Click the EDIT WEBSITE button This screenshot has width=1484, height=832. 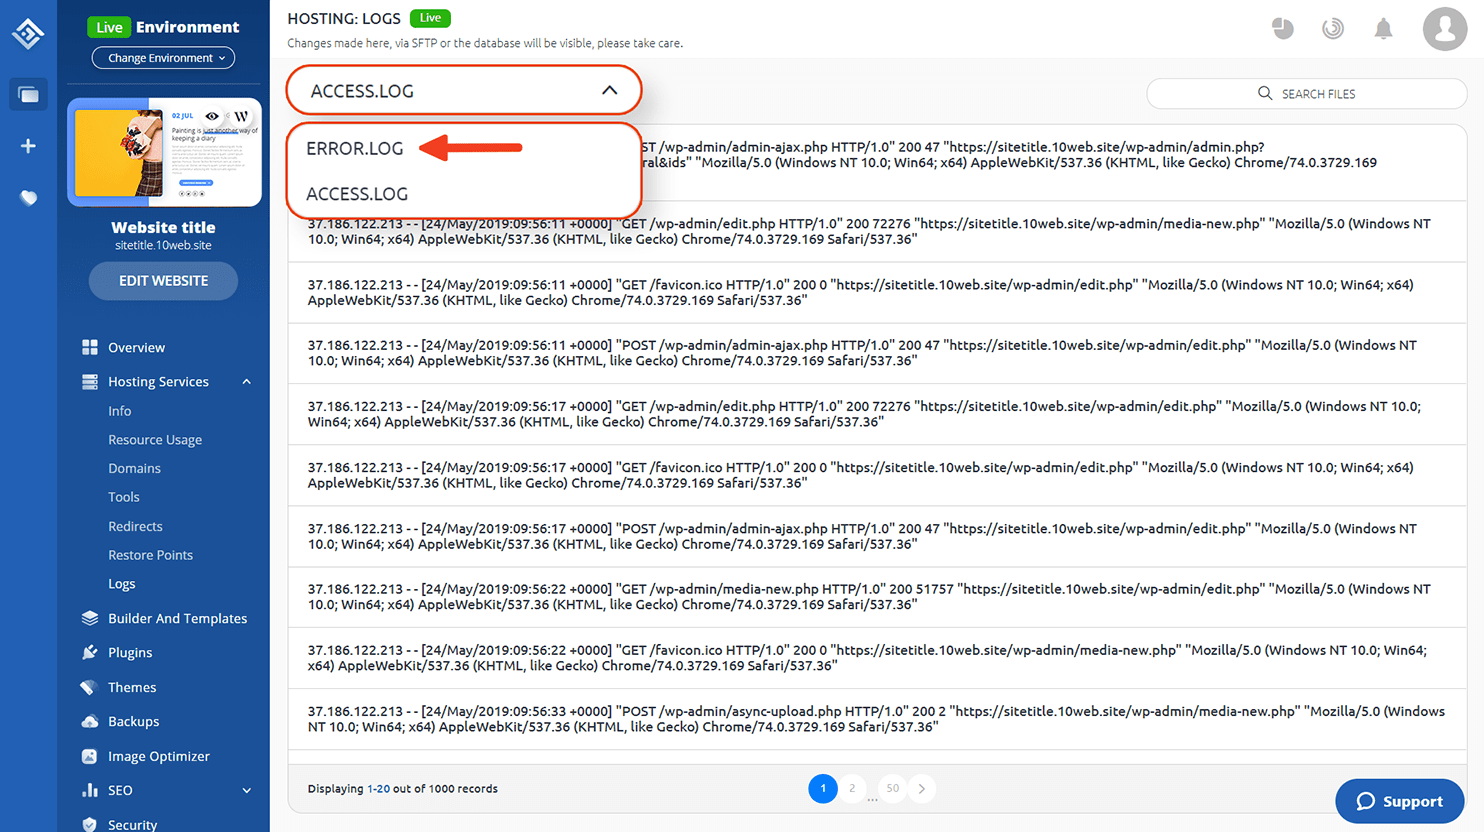tap(163, 281)
